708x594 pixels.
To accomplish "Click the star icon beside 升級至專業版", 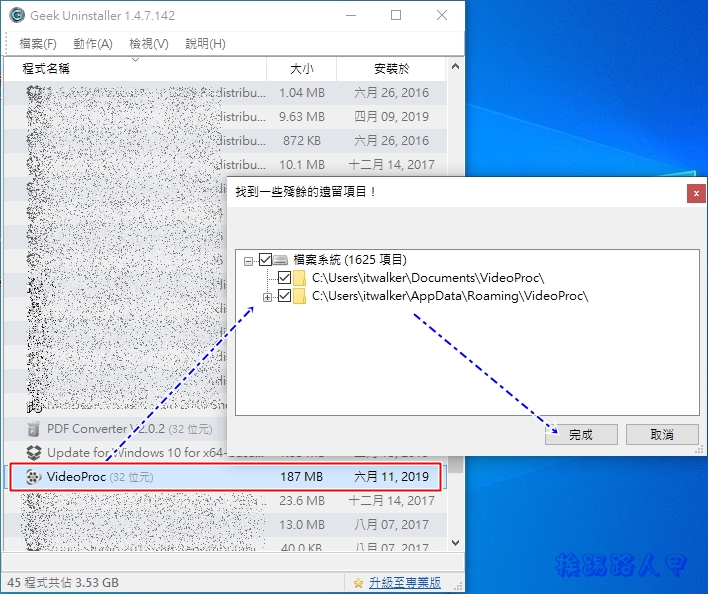I will pos(358,583).
